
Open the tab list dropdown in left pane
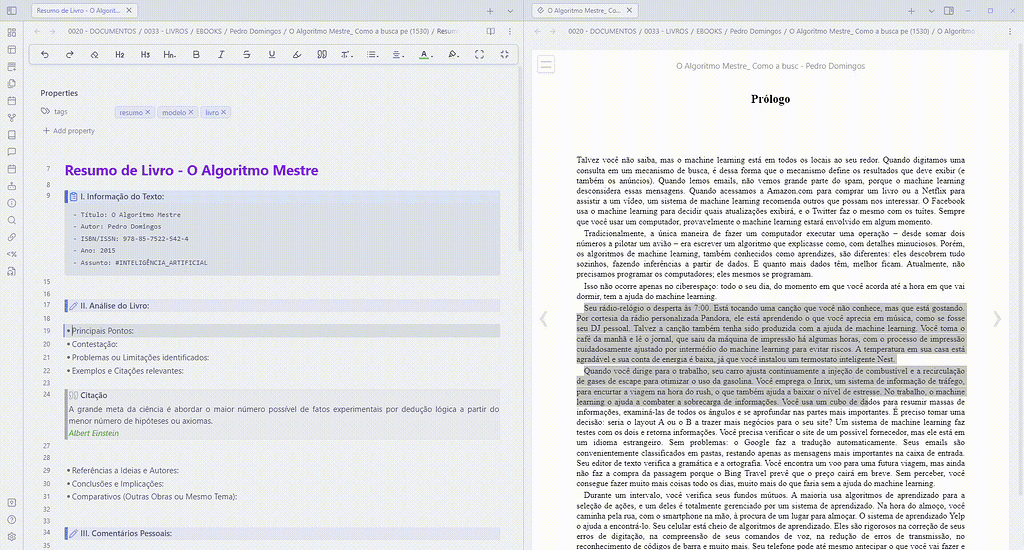click(510, 11)
